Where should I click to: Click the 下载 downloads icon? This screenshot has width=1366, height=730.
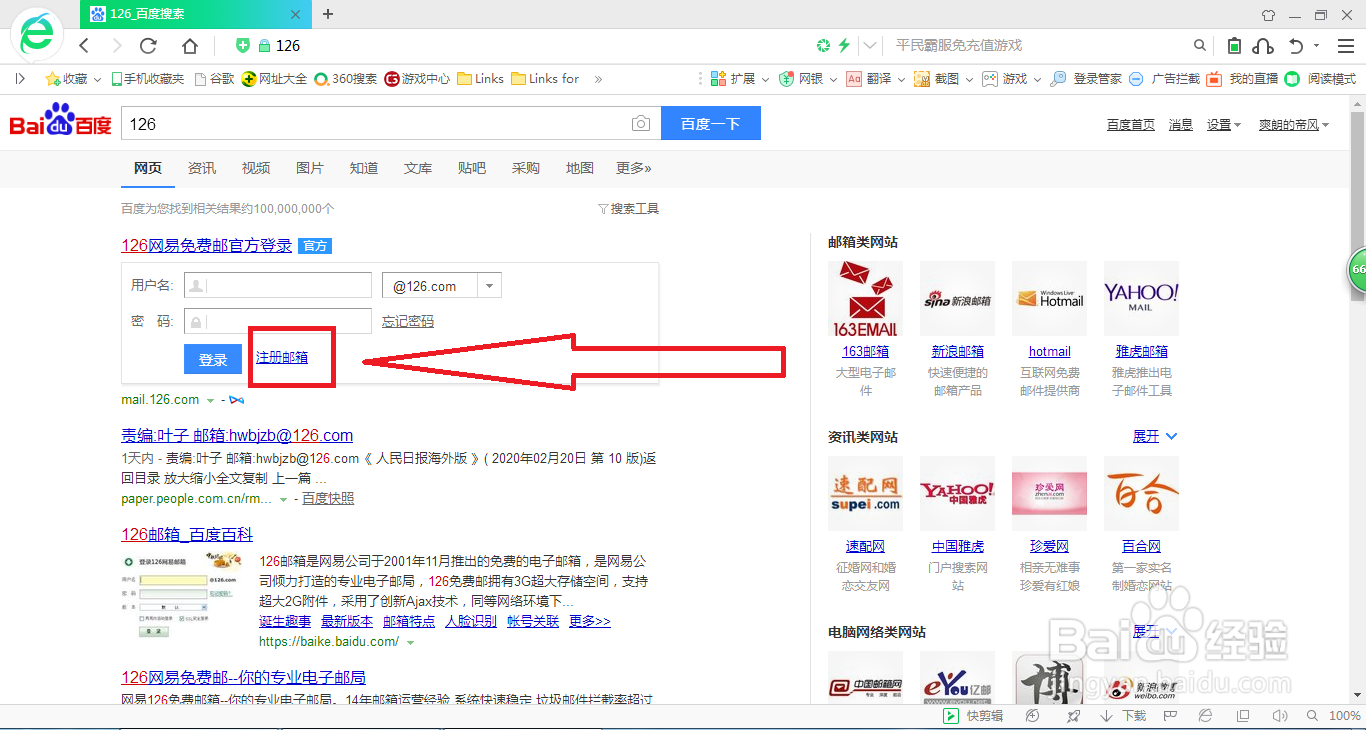(1123, 716)
